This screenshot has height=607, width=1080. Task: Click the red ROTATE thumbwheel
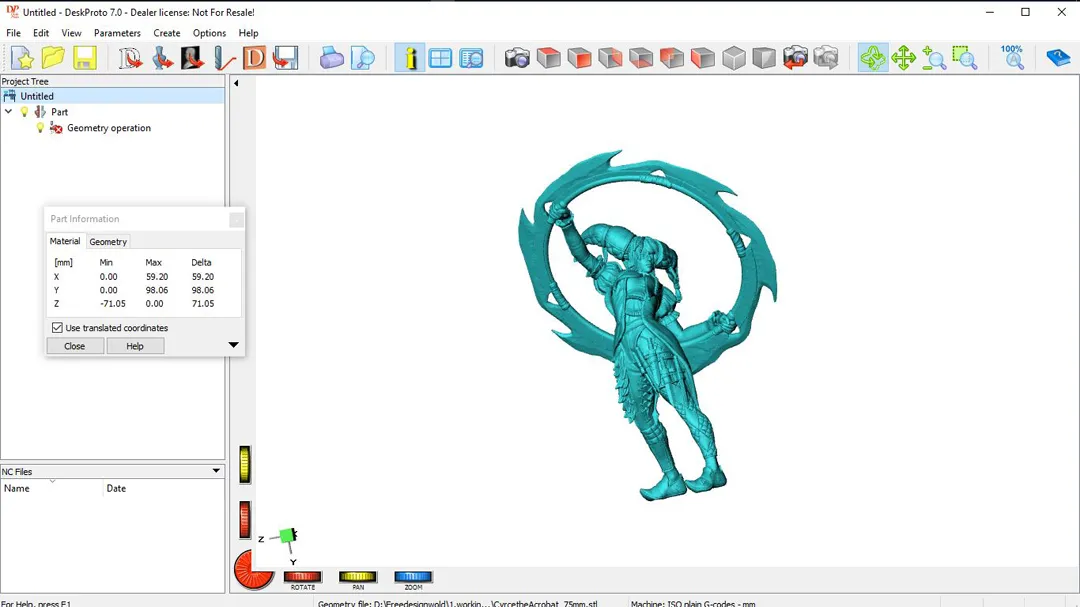click(x=302, y=577)
